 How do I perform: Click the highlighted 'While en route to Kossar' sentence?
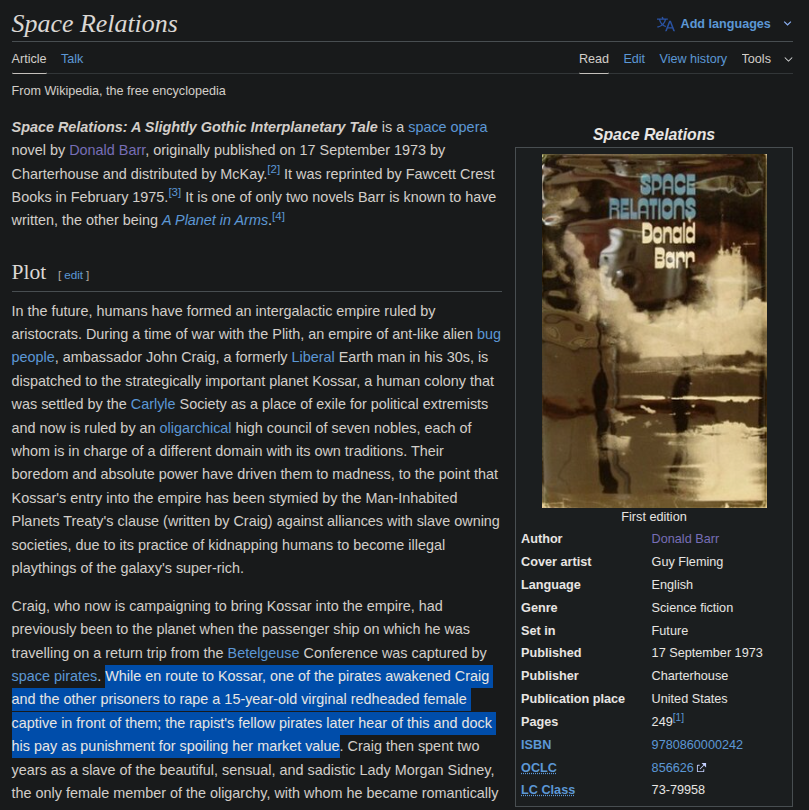coord(253,712)
